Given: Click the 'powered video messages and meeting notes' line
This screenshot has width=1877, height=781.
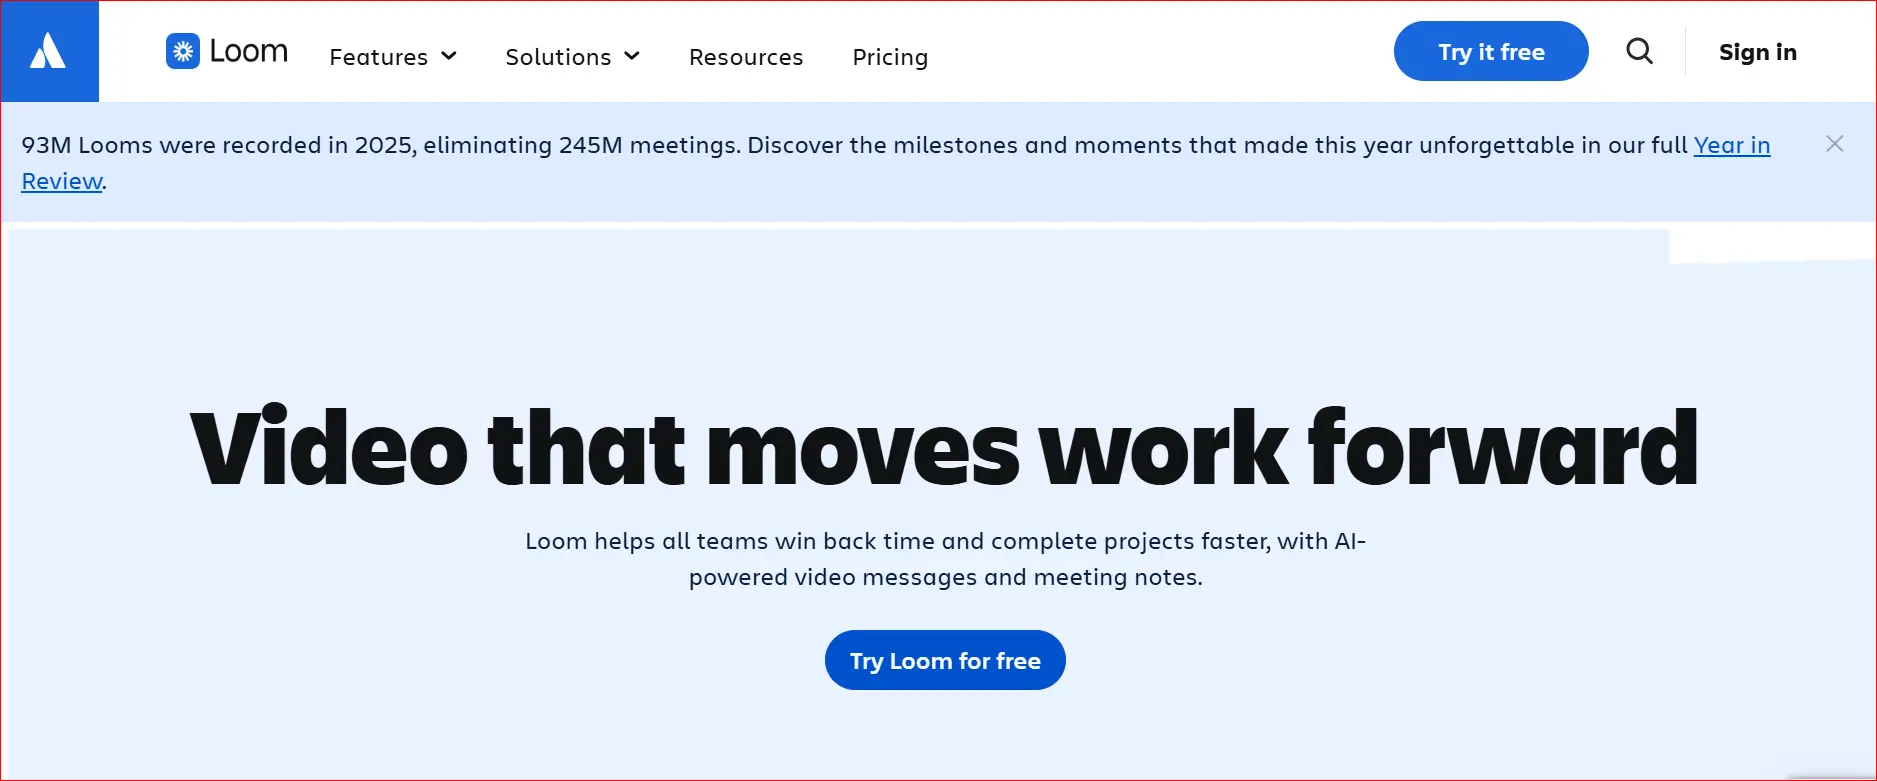Looking at the screenshot, I should click(x=945, y=577).
